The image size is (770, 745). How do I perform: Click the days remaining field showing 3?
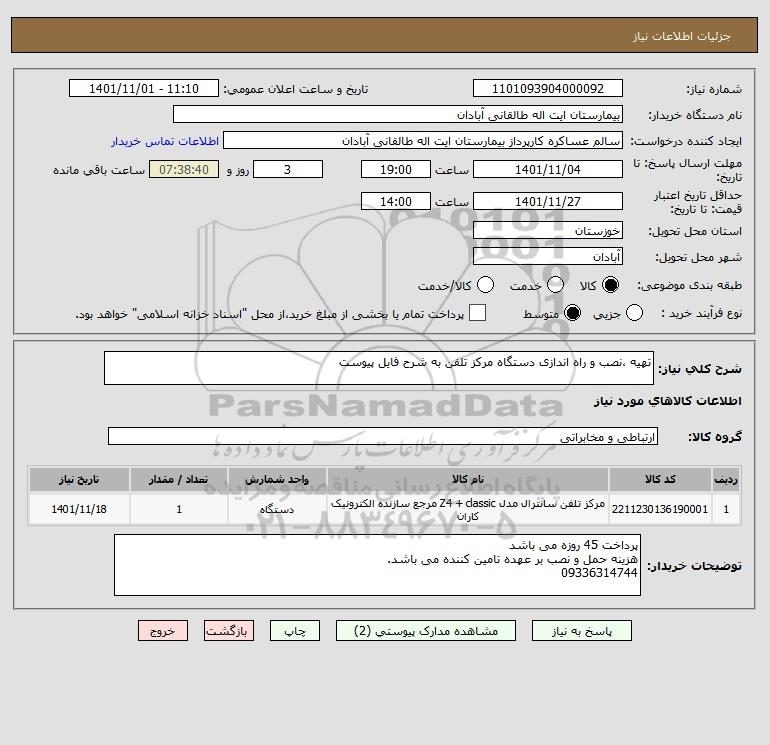pos(288,169)
